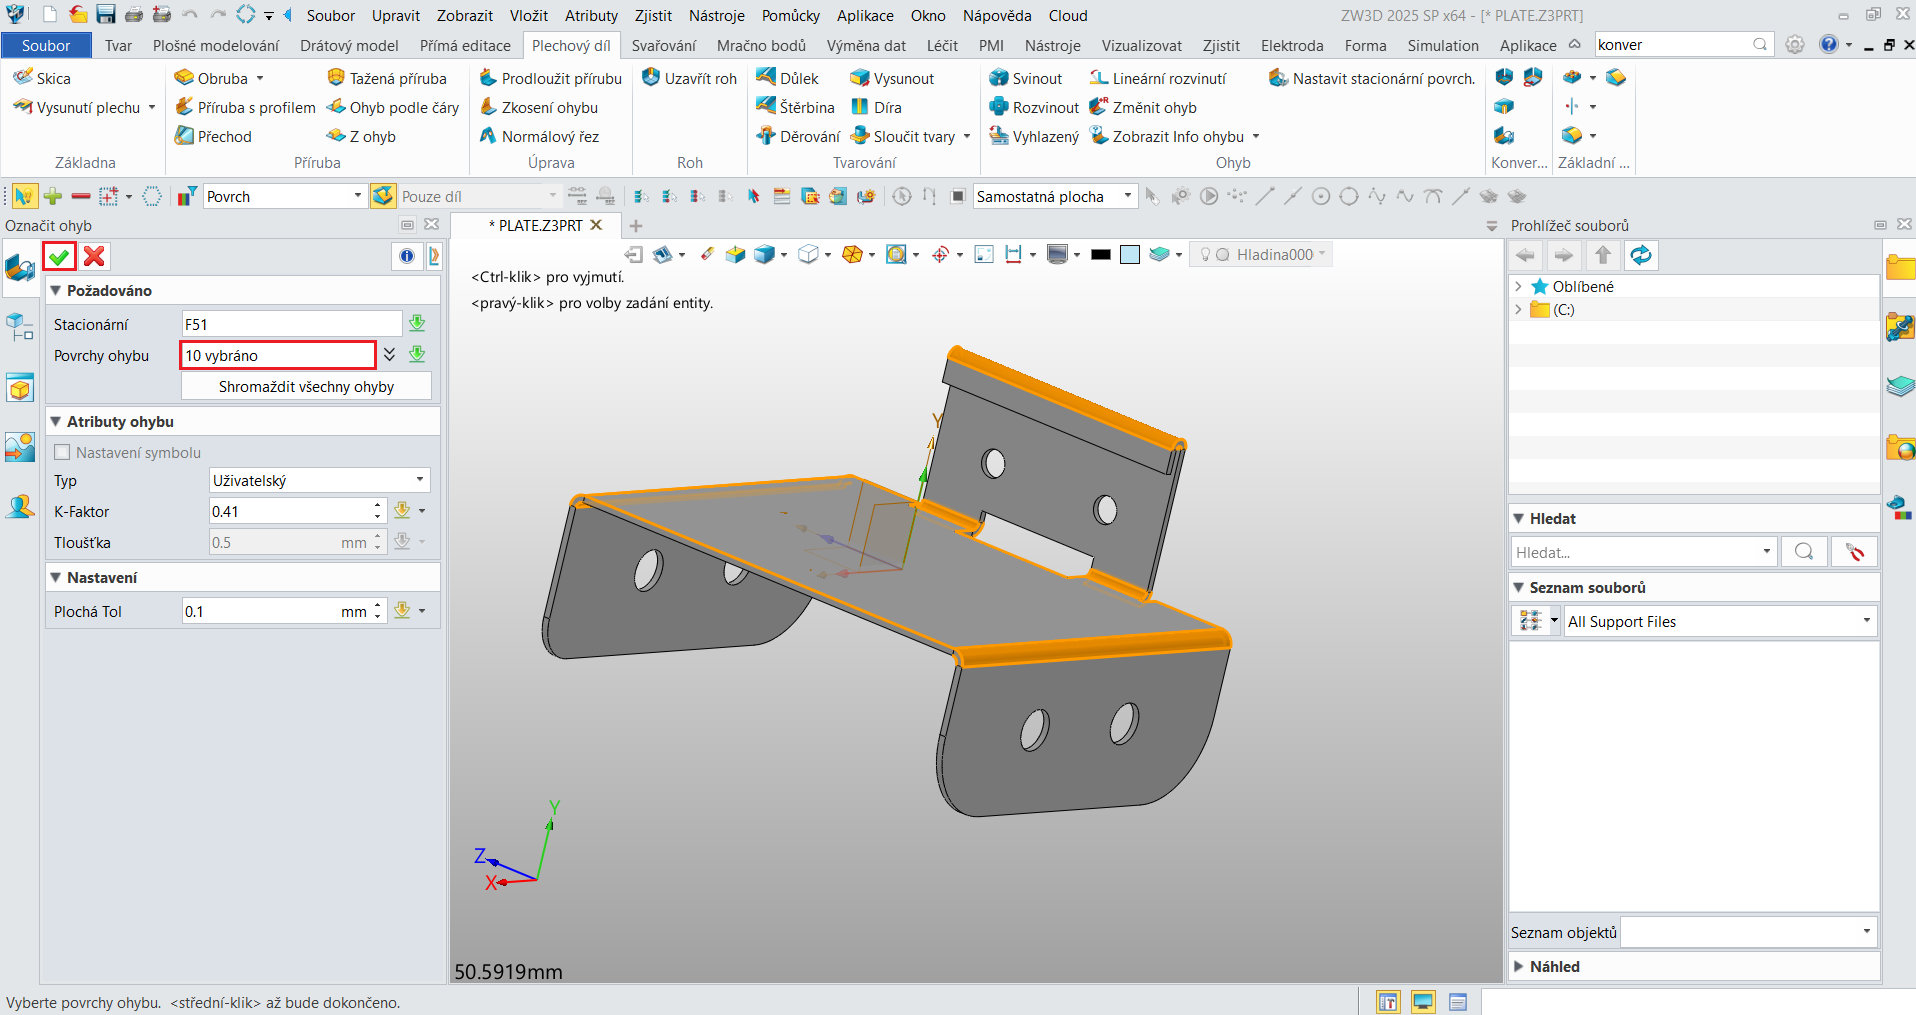The image size is (1916, 1015).
Task: Click the Plochá Tol stepper arrows
Action: (378, 611)
